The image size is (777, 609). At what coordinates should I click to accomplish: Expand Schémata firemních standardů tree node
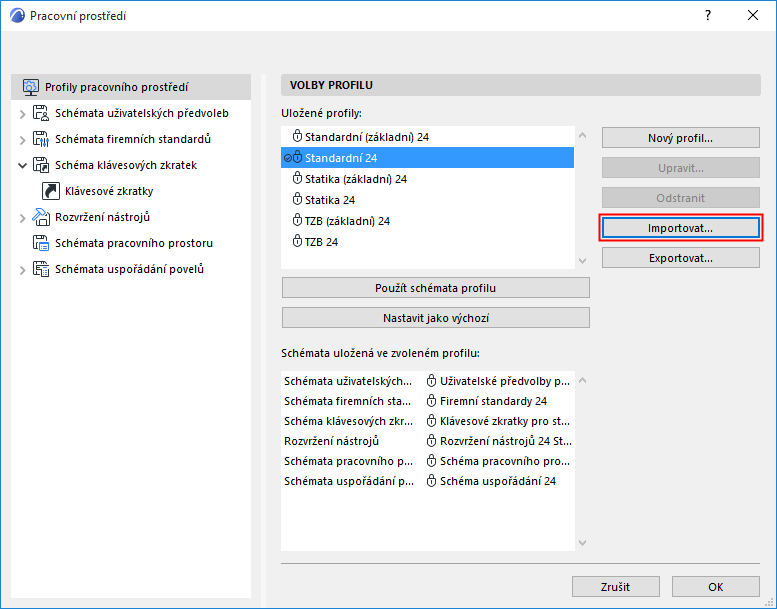[x=22, y=140]
